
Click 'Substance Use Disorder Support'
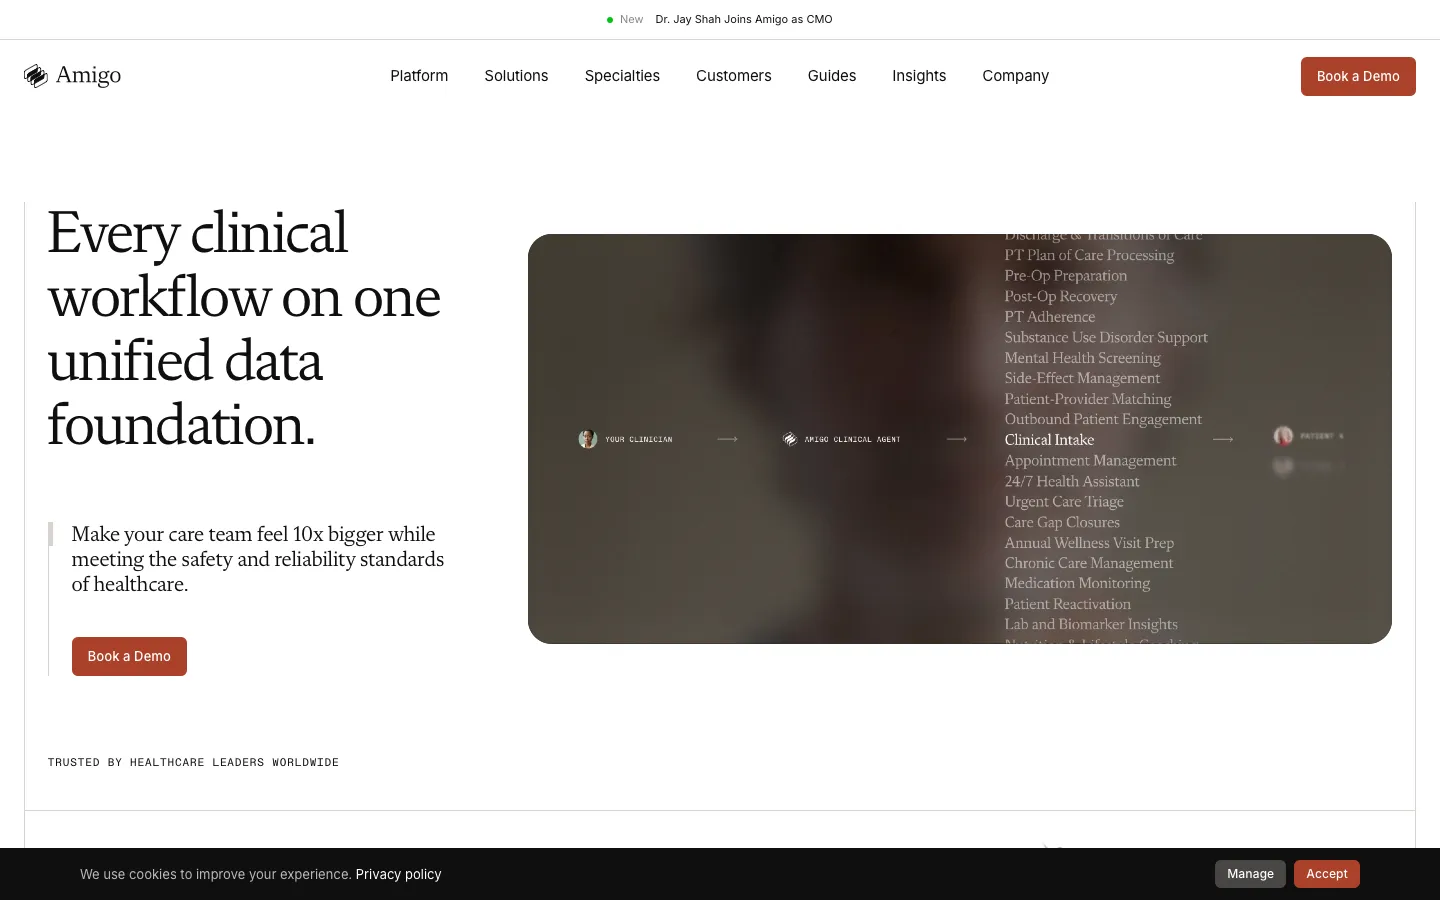click(x=1106, y=337)
